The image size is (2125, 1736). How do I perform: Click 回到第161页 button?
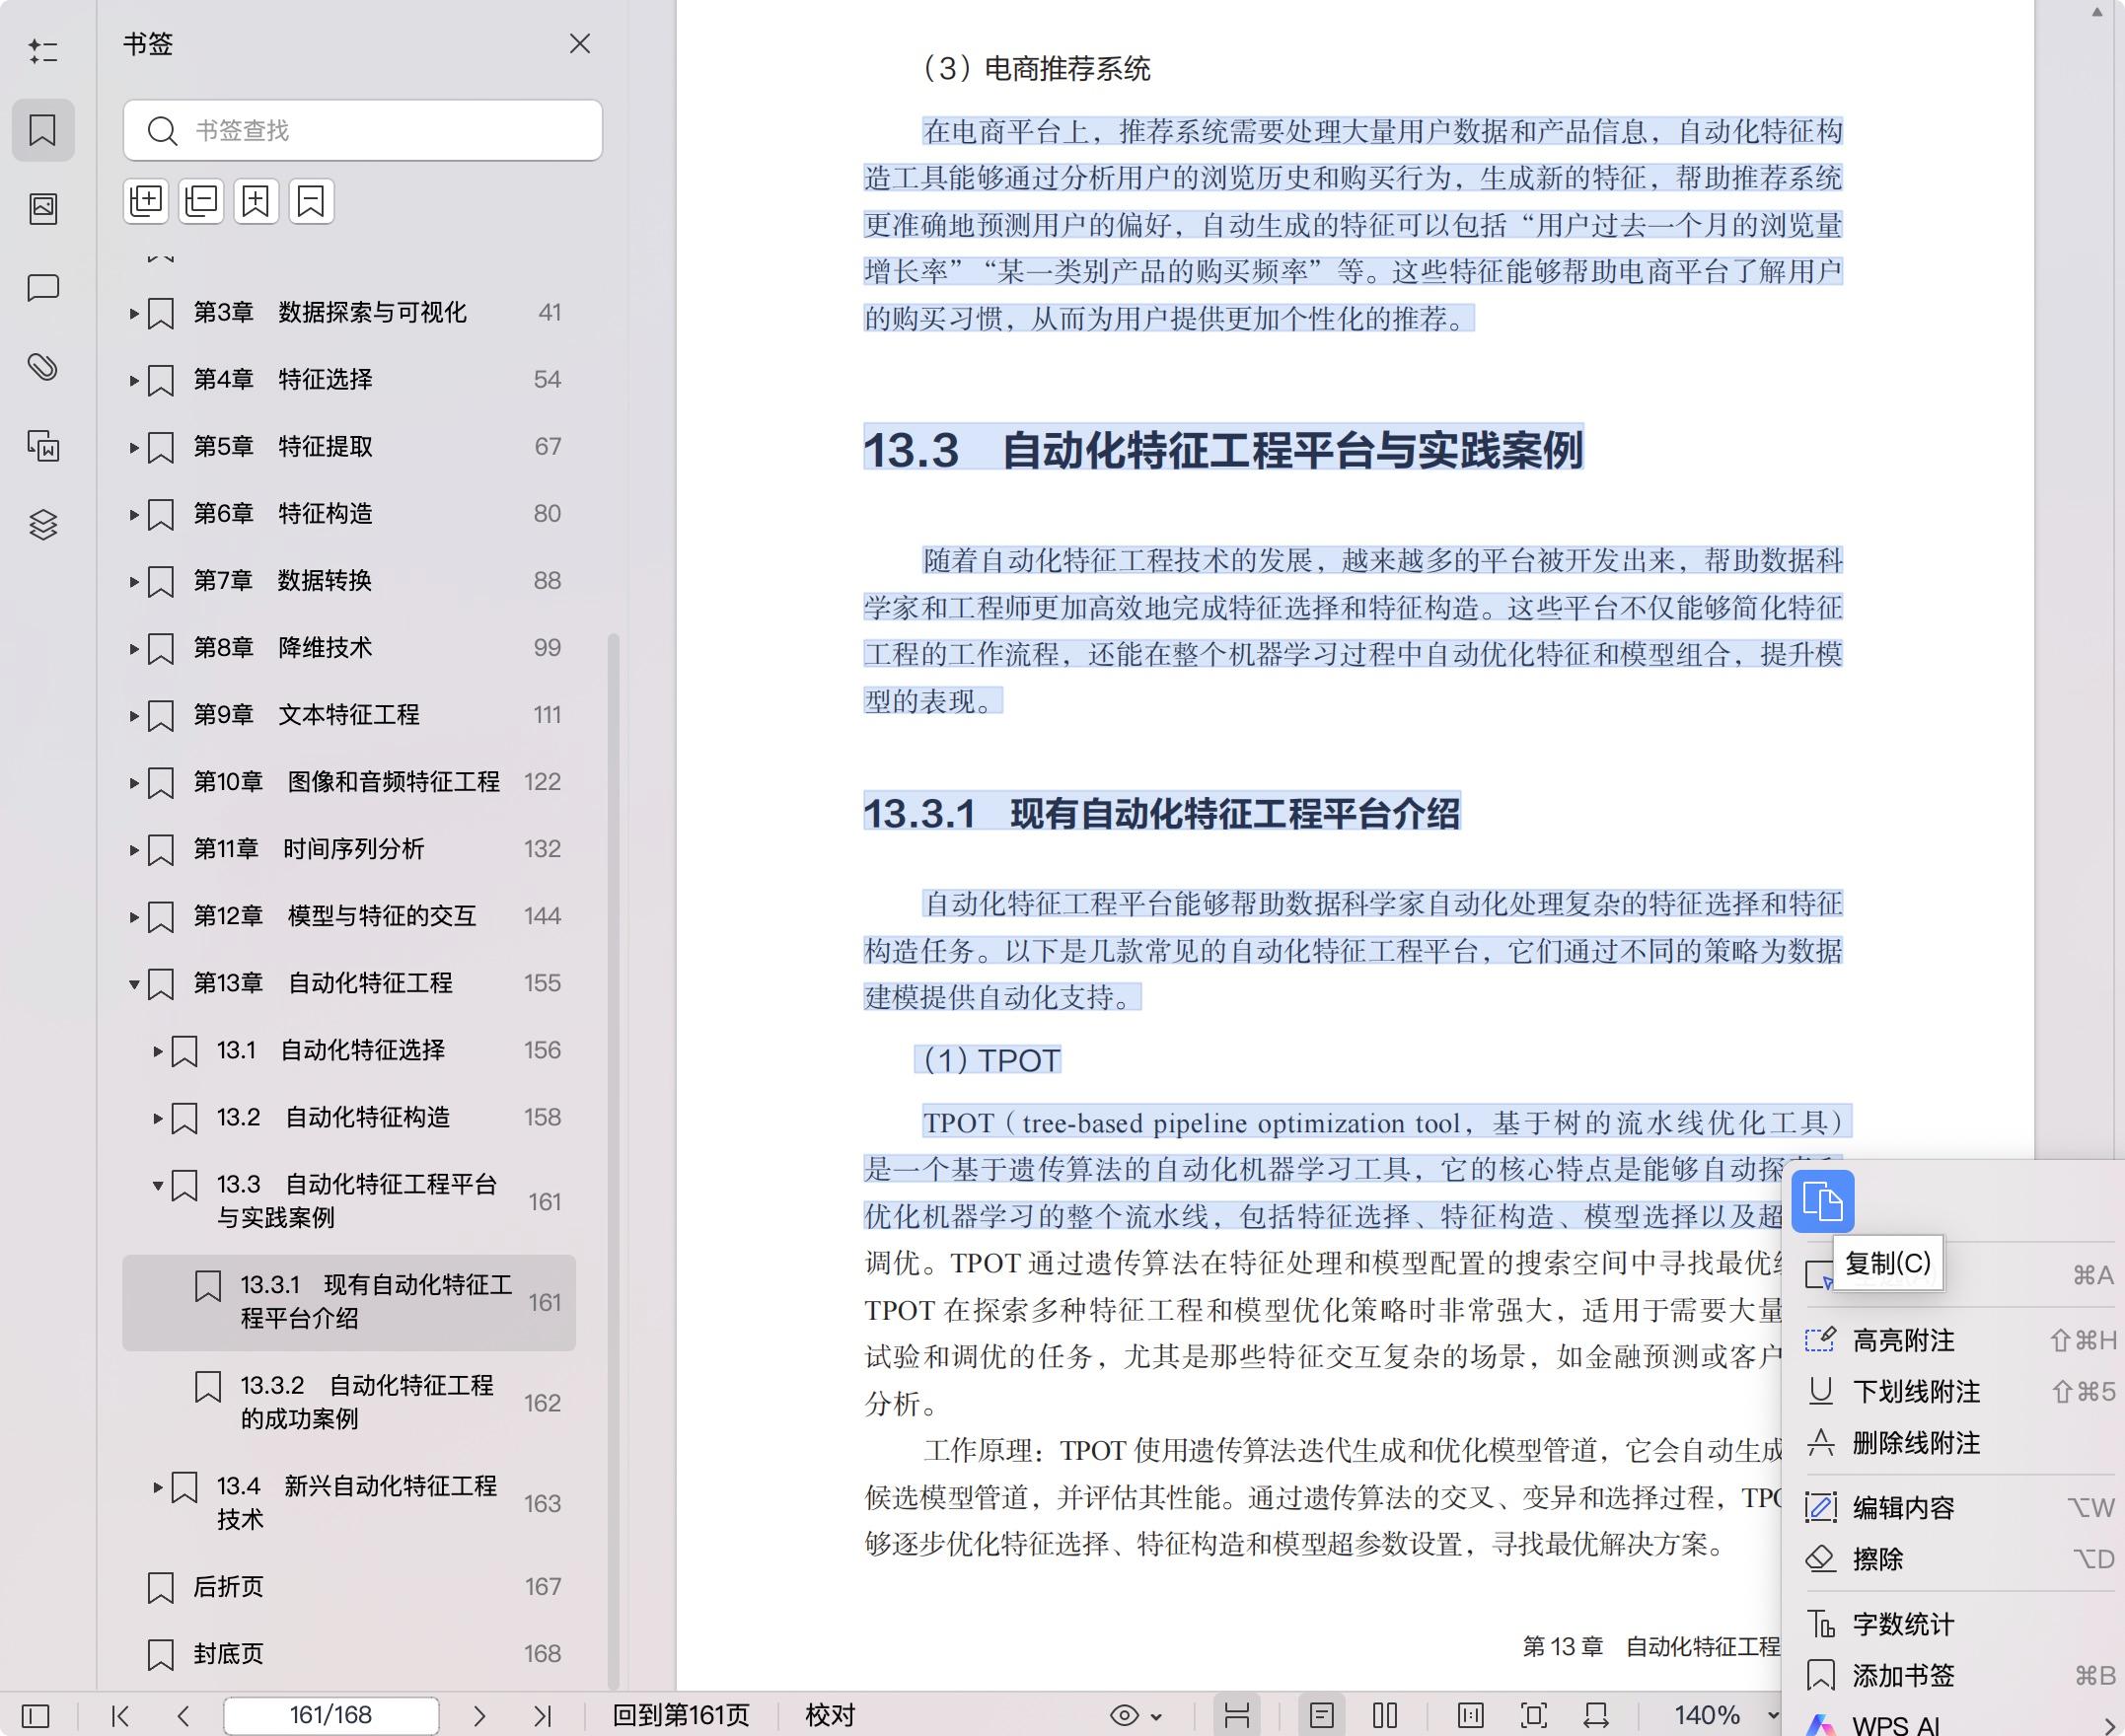pos(681,1716)
